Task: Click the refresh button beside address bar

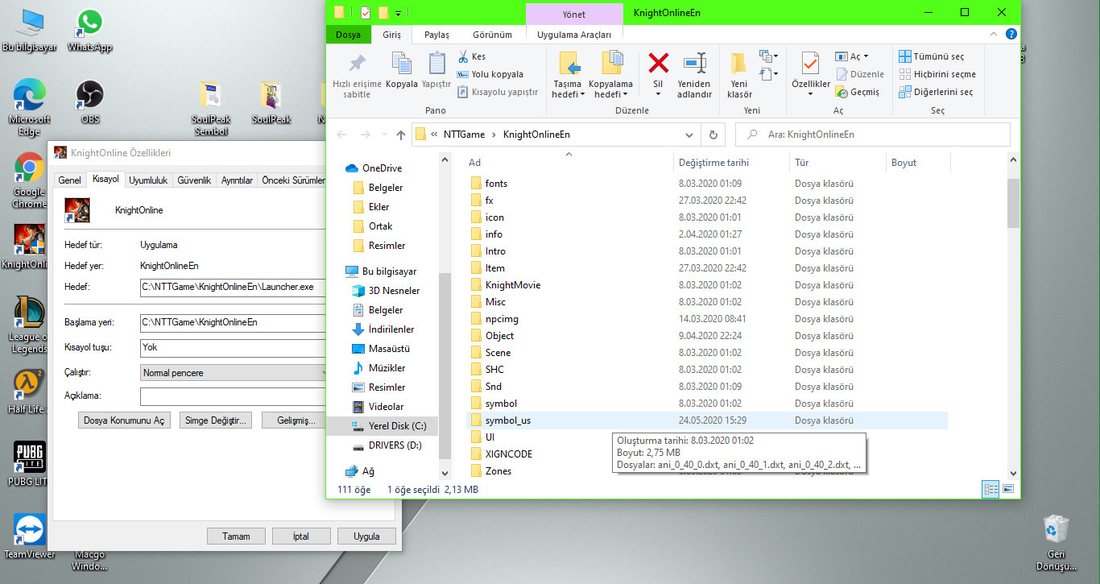Action: pos(713,135)
